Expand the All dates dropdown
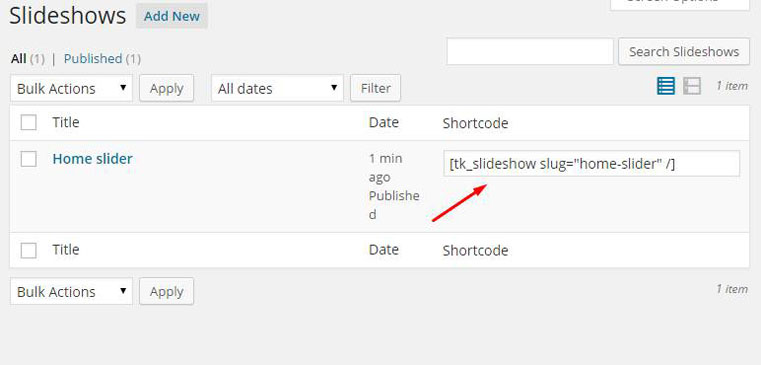The height and width of the screenshot is (365, 761). [x=277, y=88]
